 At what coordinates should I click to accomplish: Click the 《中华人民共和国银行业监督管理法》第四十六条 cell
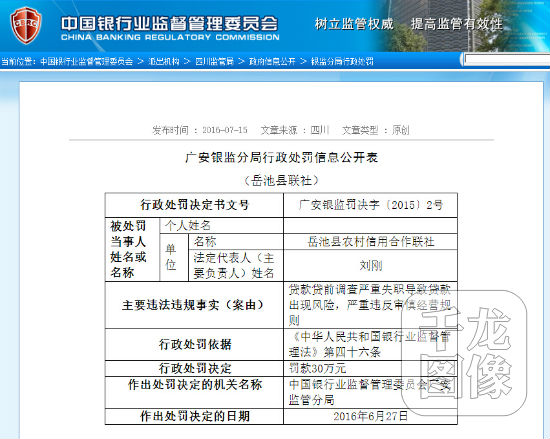370,344
